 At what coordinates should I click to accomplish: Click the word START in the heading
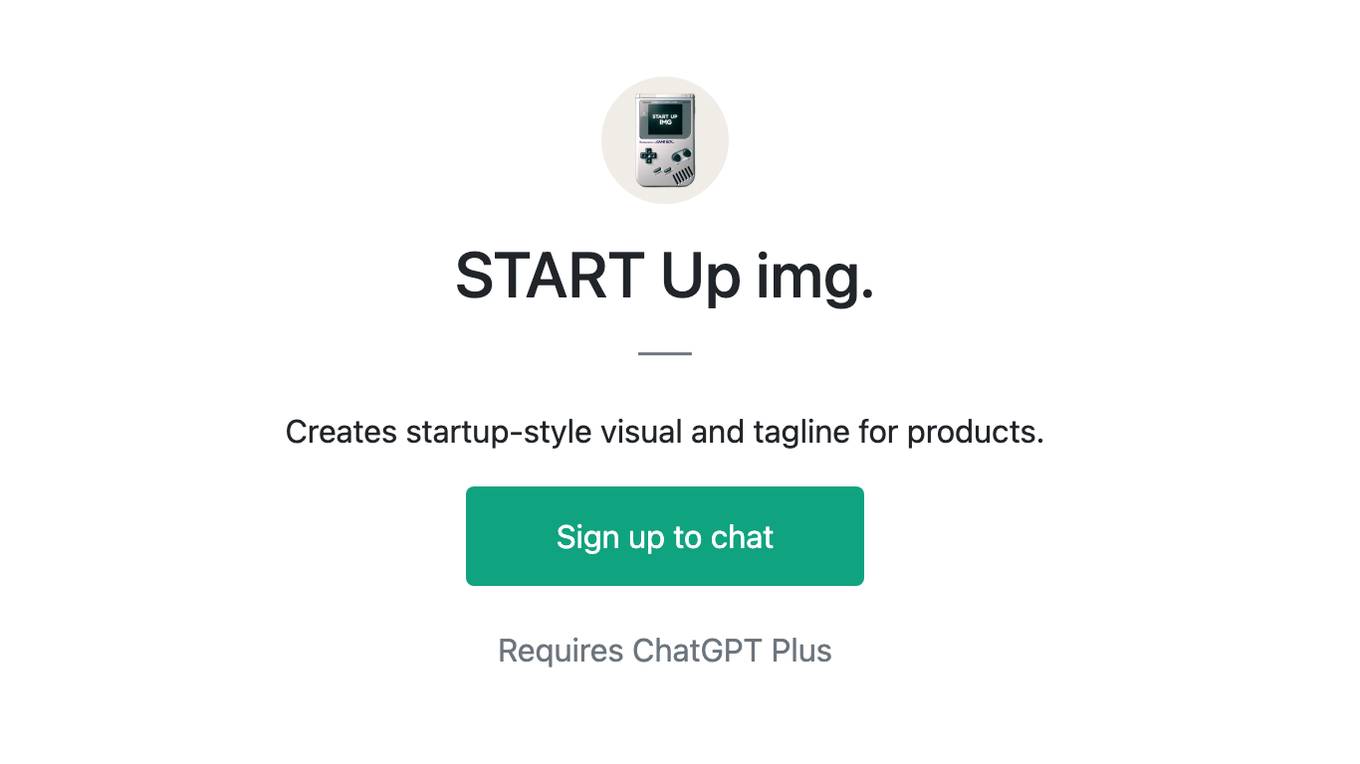[549, 276]
